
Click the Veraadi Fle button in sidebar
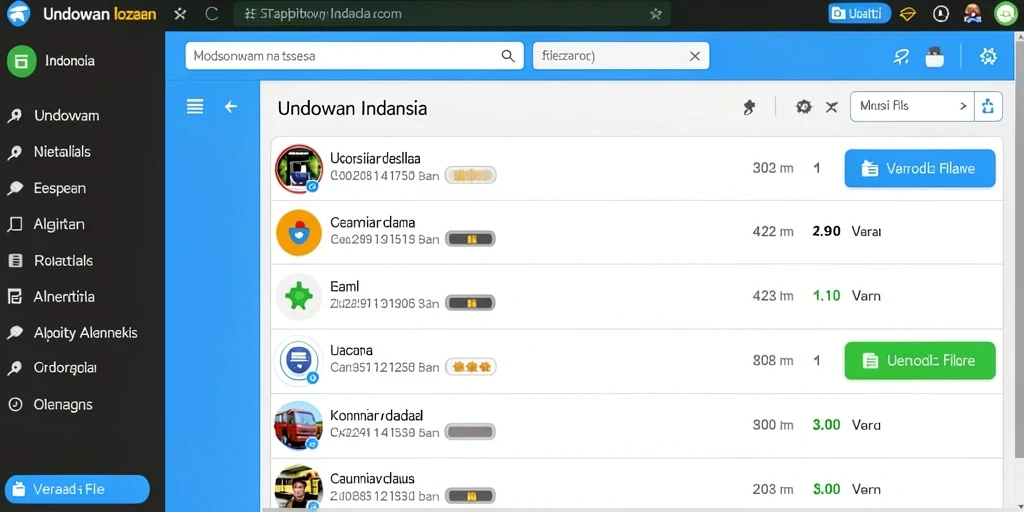77,489
